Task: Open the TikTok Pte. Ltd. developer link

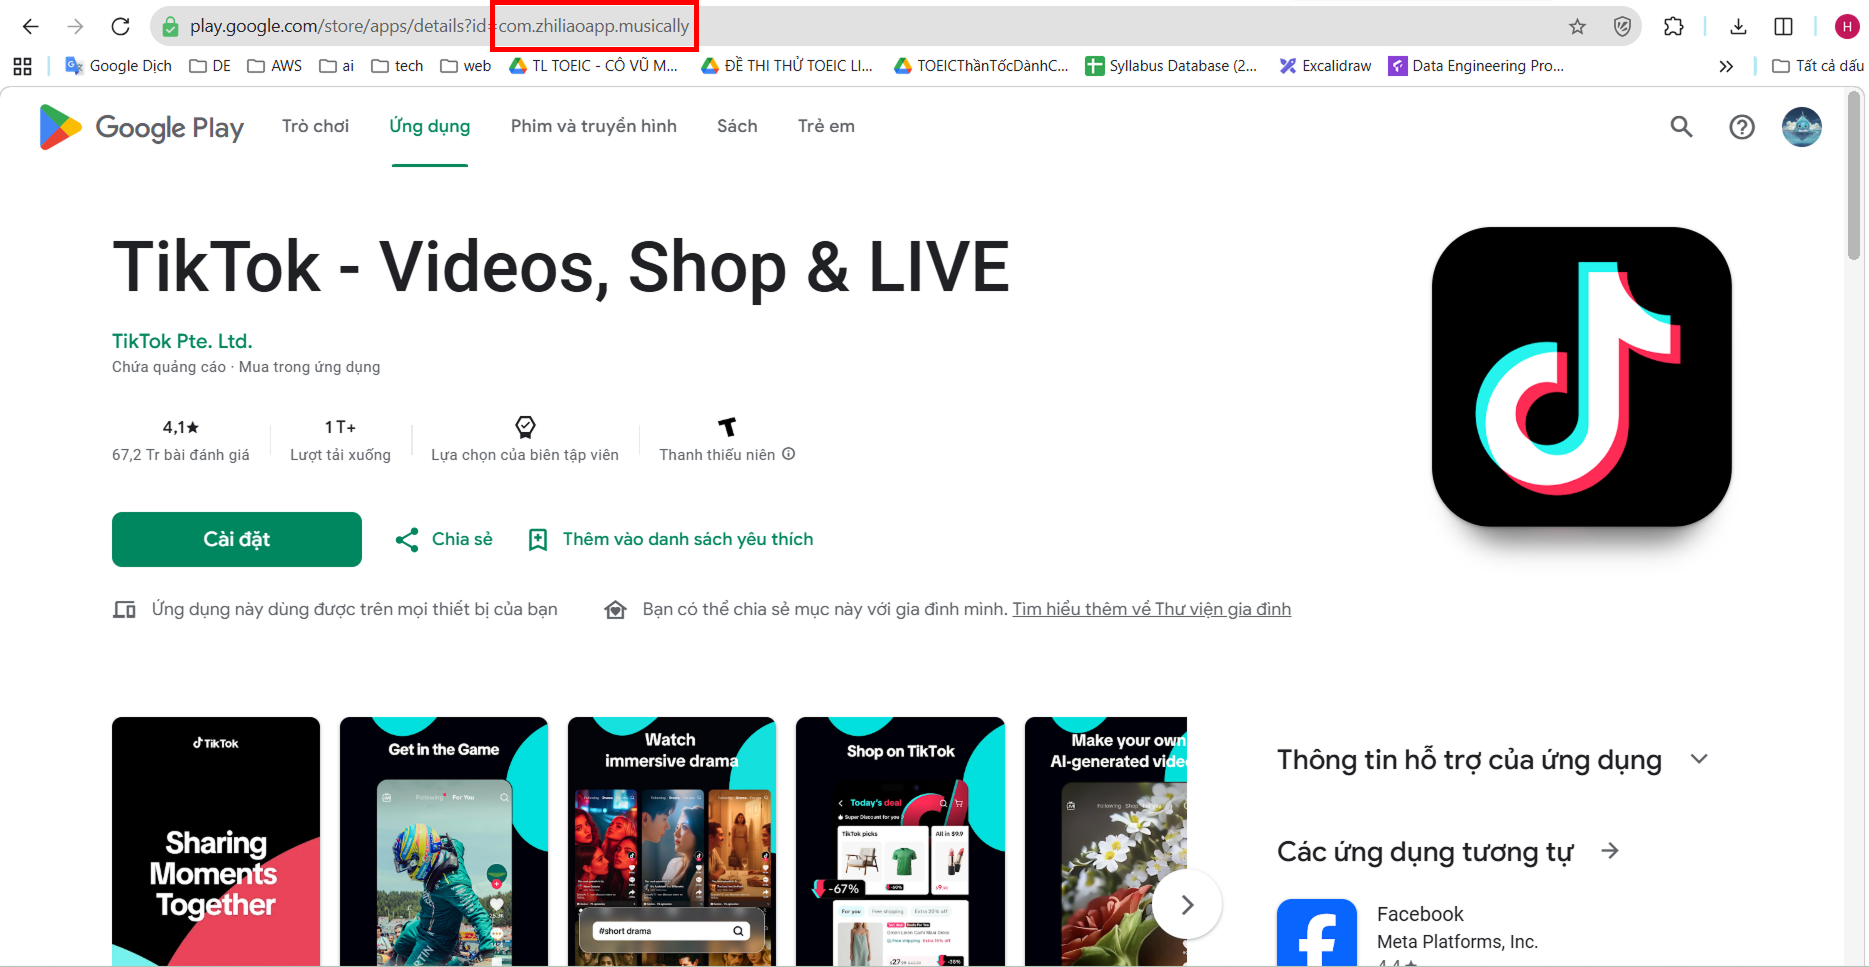Action: pyautogui.click(x=182, y=341)
